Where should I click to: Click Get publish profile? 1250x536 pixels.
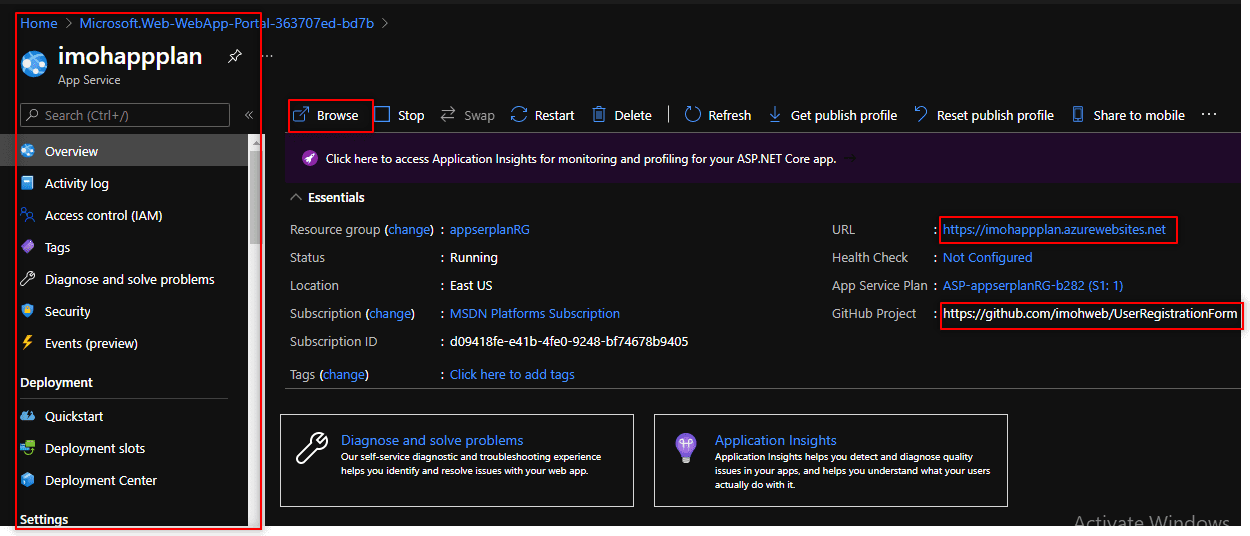pos(832,115)
